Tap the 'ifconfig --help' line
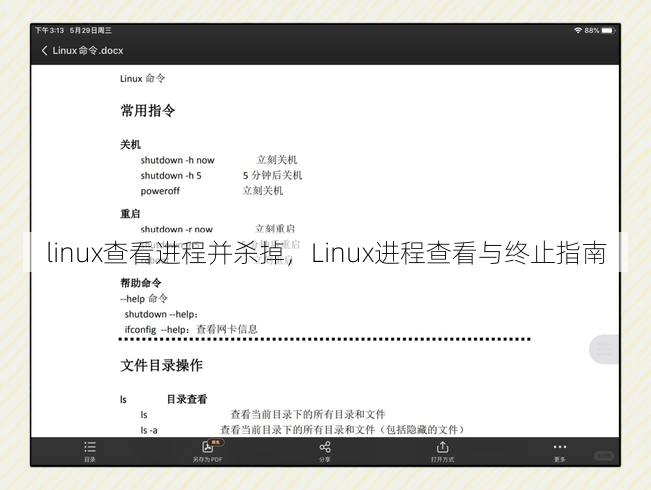This screenshot has width=651, height=490. 191,330
